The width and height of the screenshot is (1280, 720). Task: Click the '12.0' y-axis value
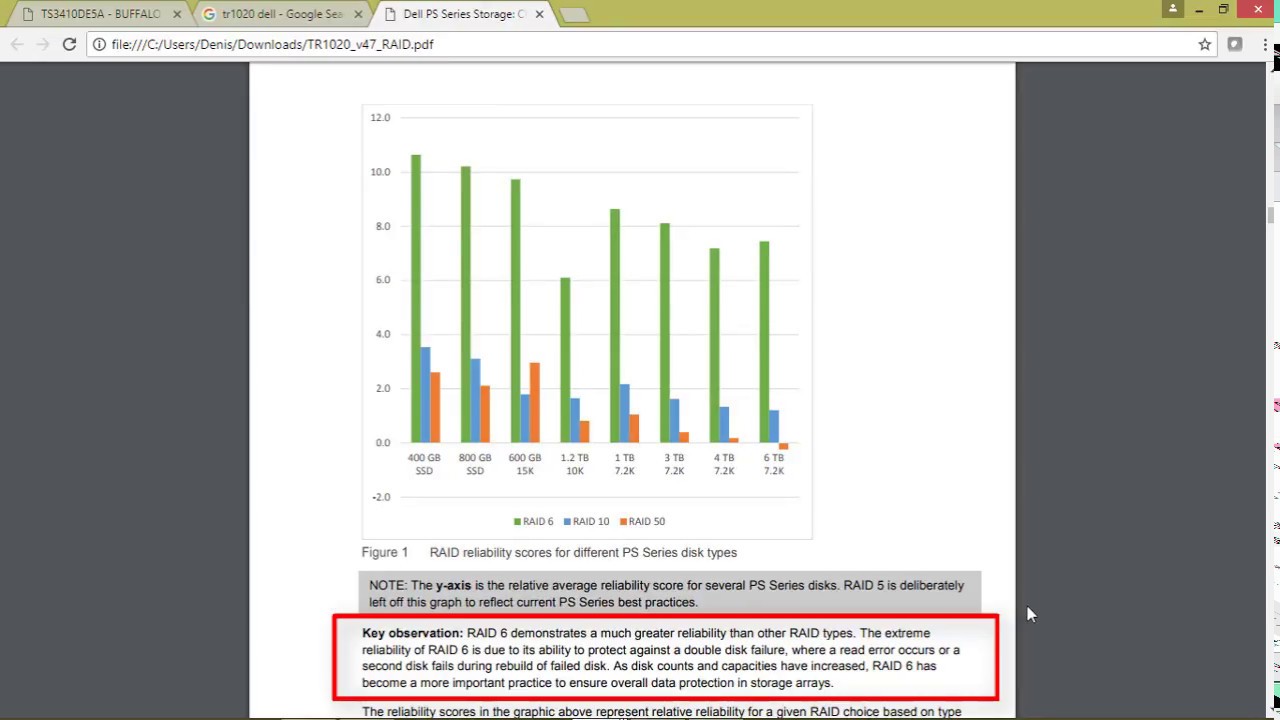pyautogui.click(x=380, y=118)
